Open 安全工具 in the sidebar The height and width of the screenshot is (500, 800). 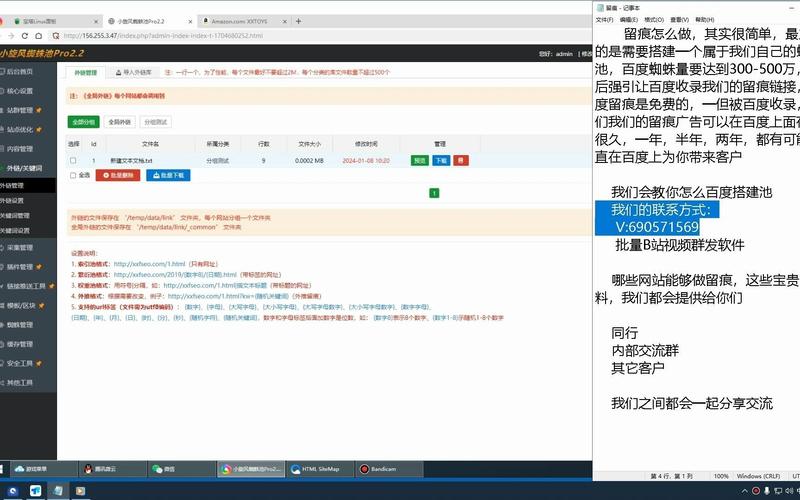coord(20,363)
